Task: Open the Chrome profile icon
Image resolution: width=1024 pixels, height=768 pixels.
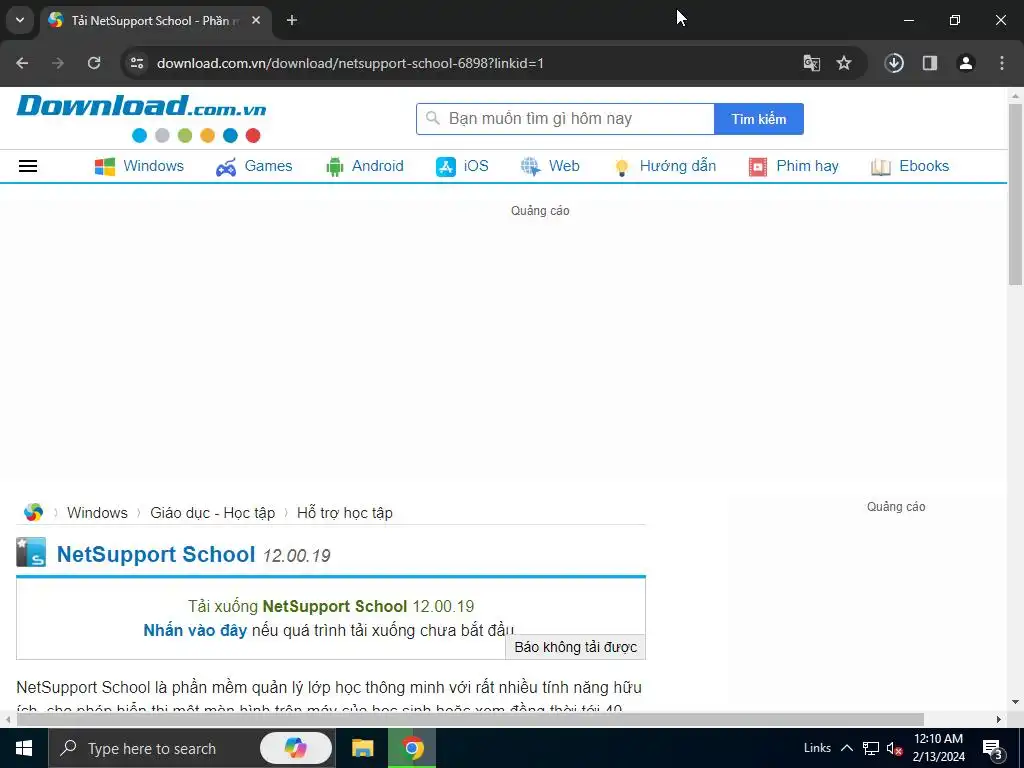Action: pos(966,63)
